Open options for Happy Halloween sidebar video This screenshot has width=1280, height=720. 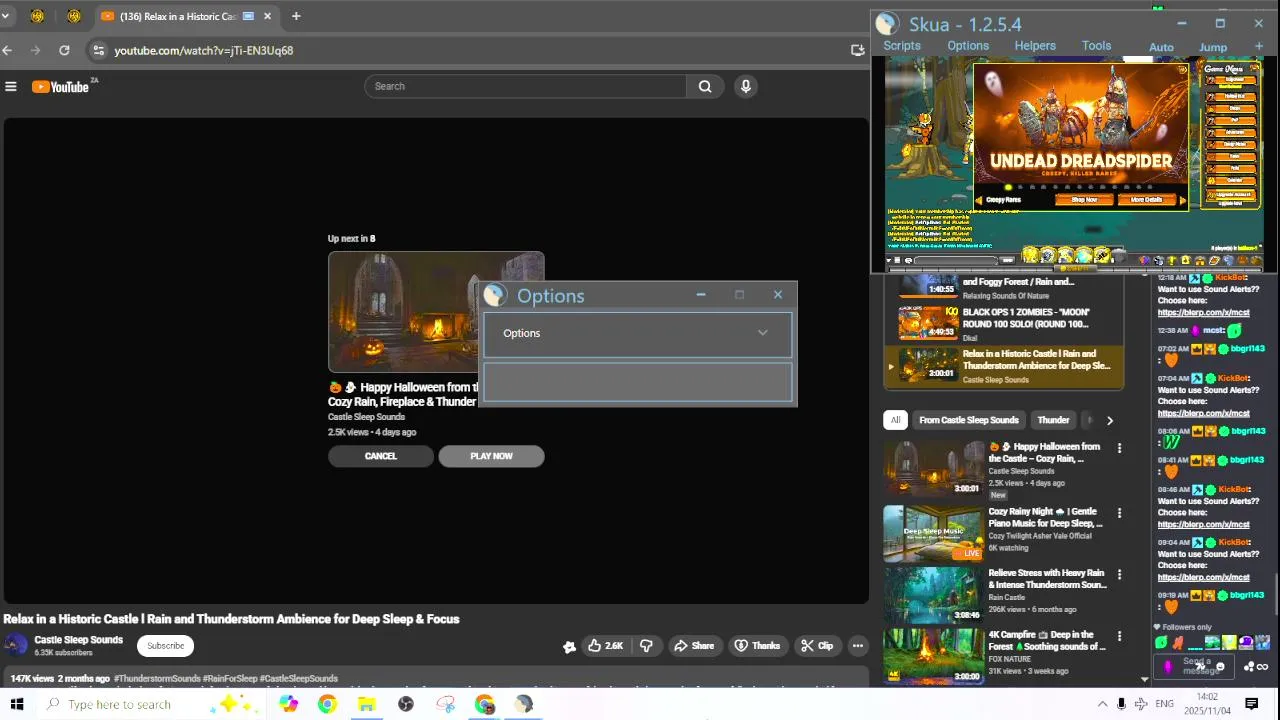click(x=1119, y=449)
